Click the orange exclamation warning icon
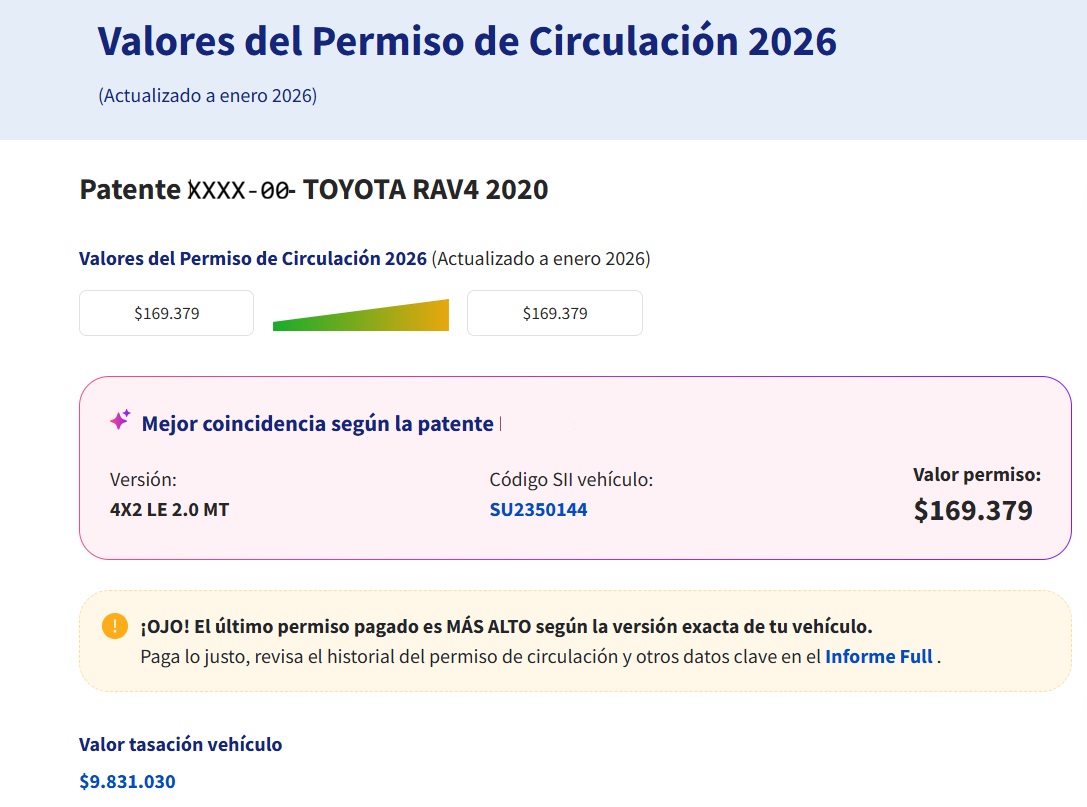Viewport: 1087px width, 807px height. (x=113, y=625)
